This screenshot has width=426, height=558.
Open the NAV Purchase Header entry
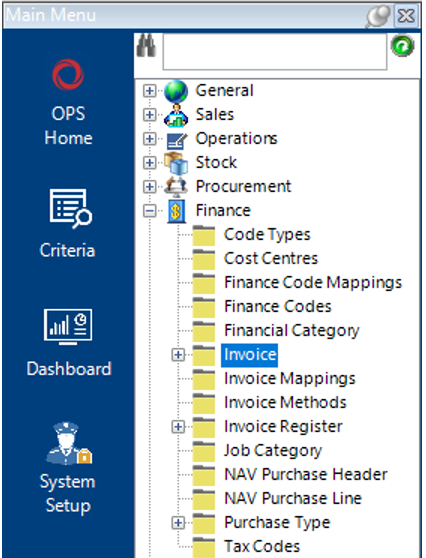(x=306, y=475)
